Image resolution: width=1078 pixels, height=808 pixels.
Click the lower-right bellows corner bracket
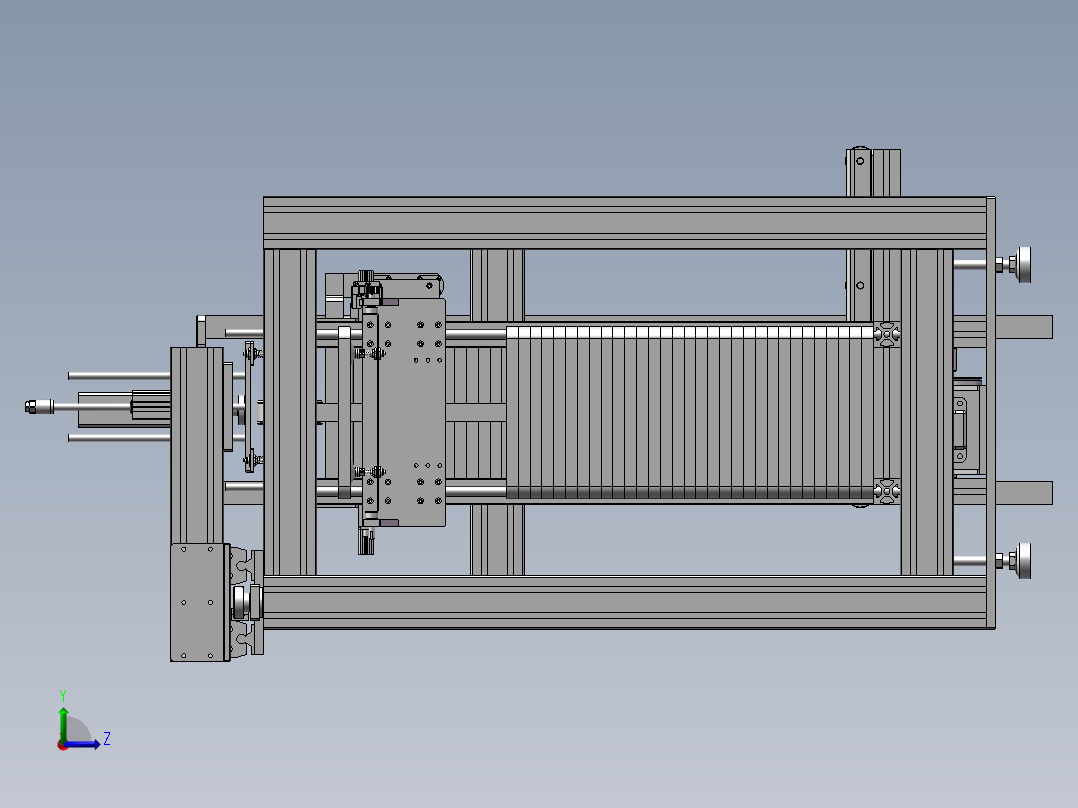click(x=887, y=492)
